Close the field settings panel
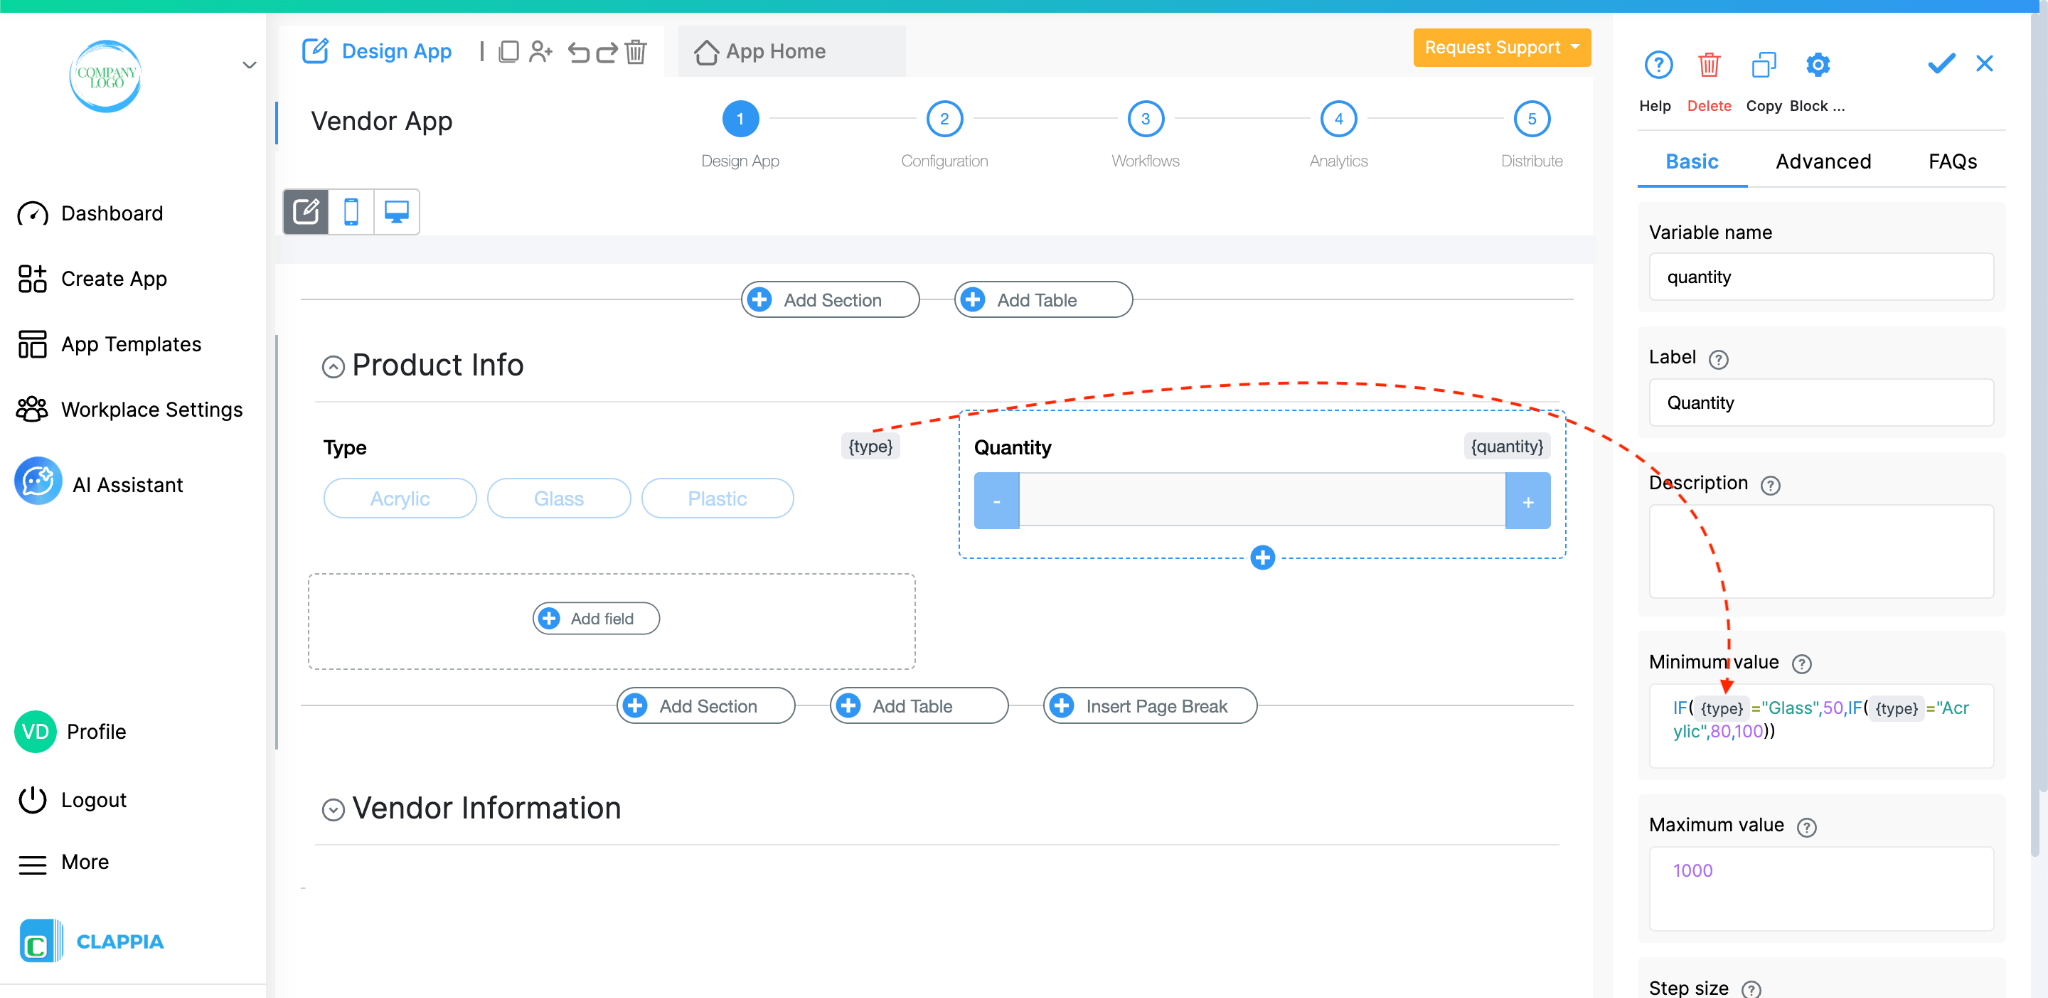2048x998 pixels. pyautogui.click(x=1985, y=64)
